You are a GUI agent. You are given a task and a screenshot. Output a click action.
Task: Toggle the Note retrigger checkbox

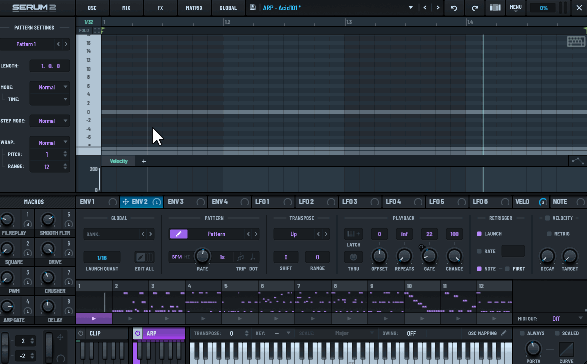pos(479,269)
